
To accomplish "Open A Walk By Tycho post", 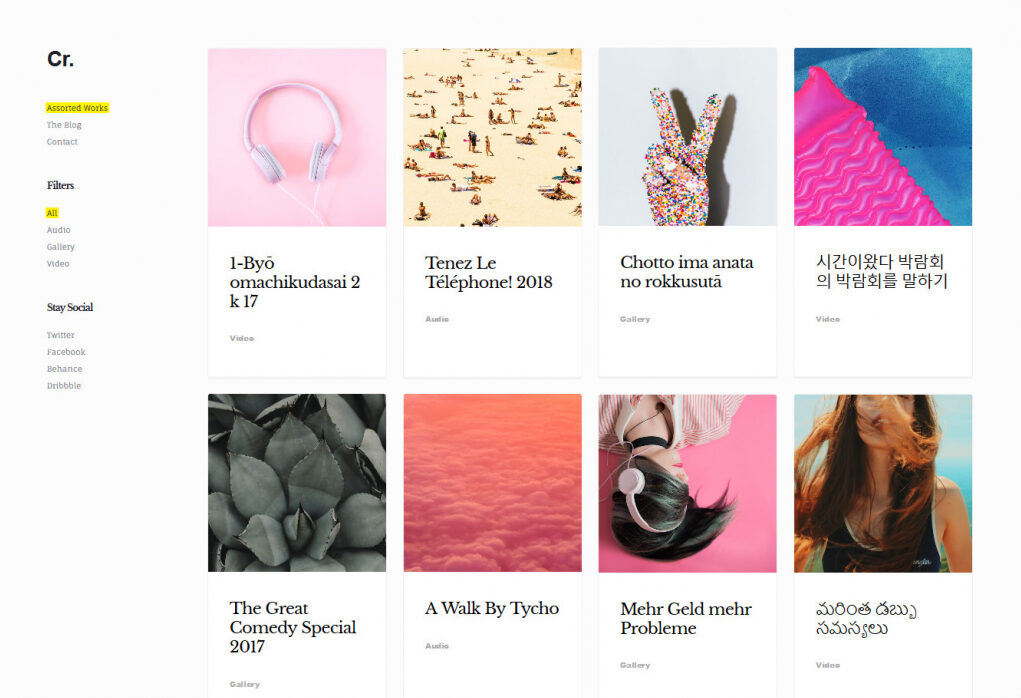I will click(x=492, y=608).
